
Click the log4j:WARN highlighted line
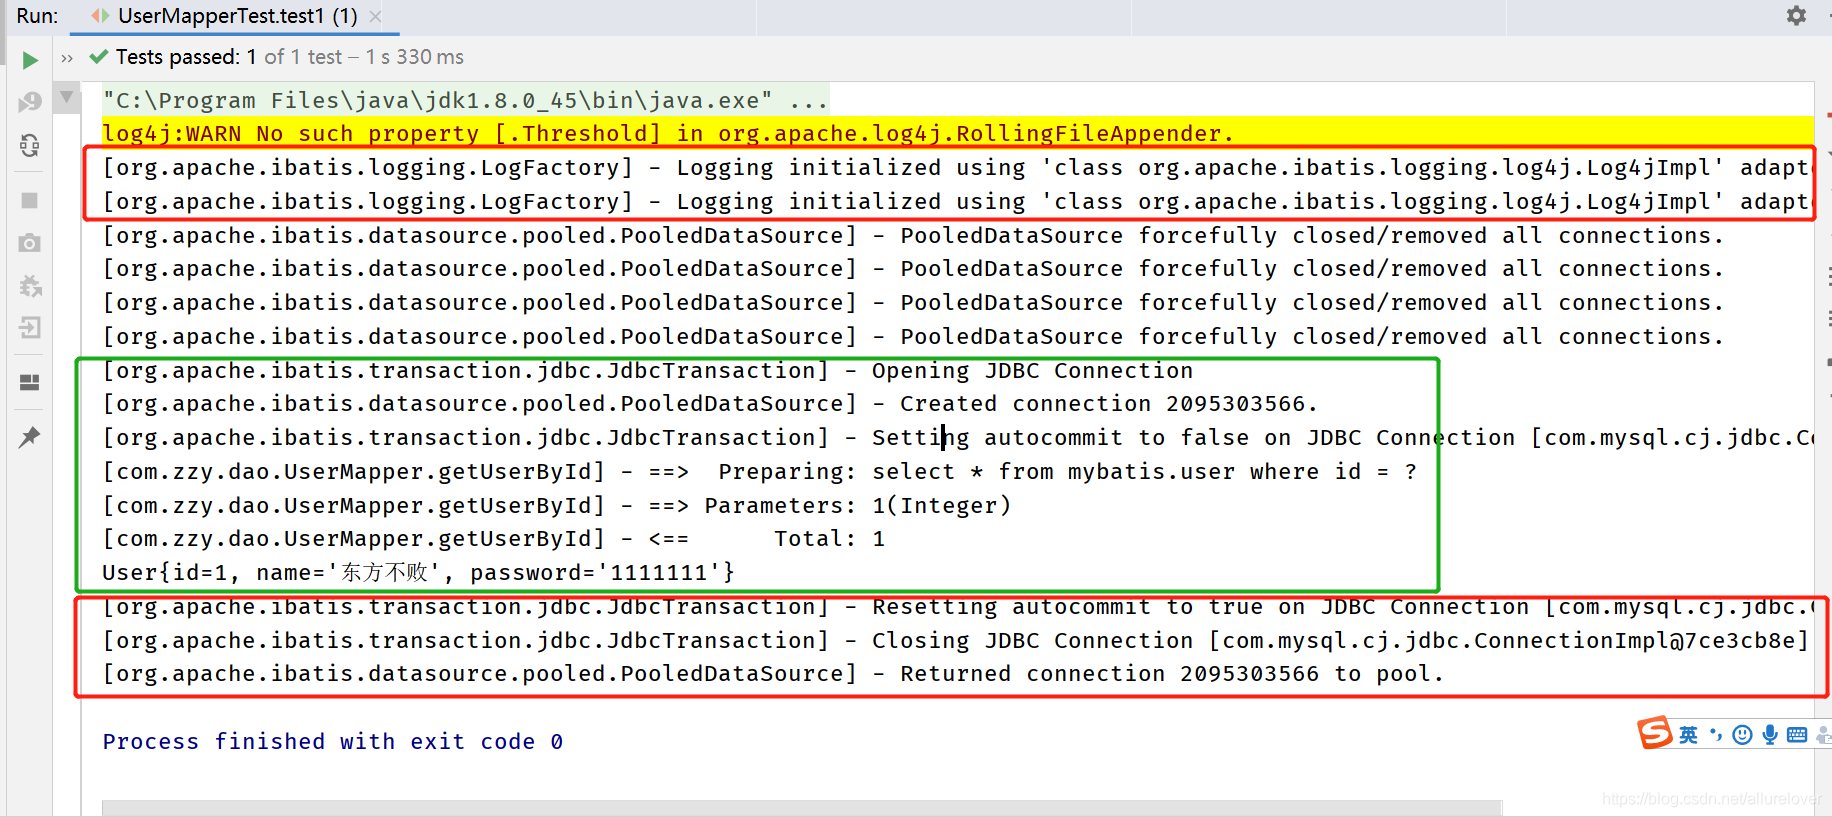[x=668, y=133]
